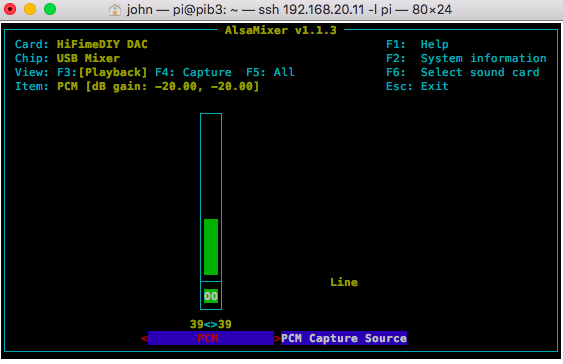
Task: Click the green PCM volume level bar
Action: (x=211, y=247)
